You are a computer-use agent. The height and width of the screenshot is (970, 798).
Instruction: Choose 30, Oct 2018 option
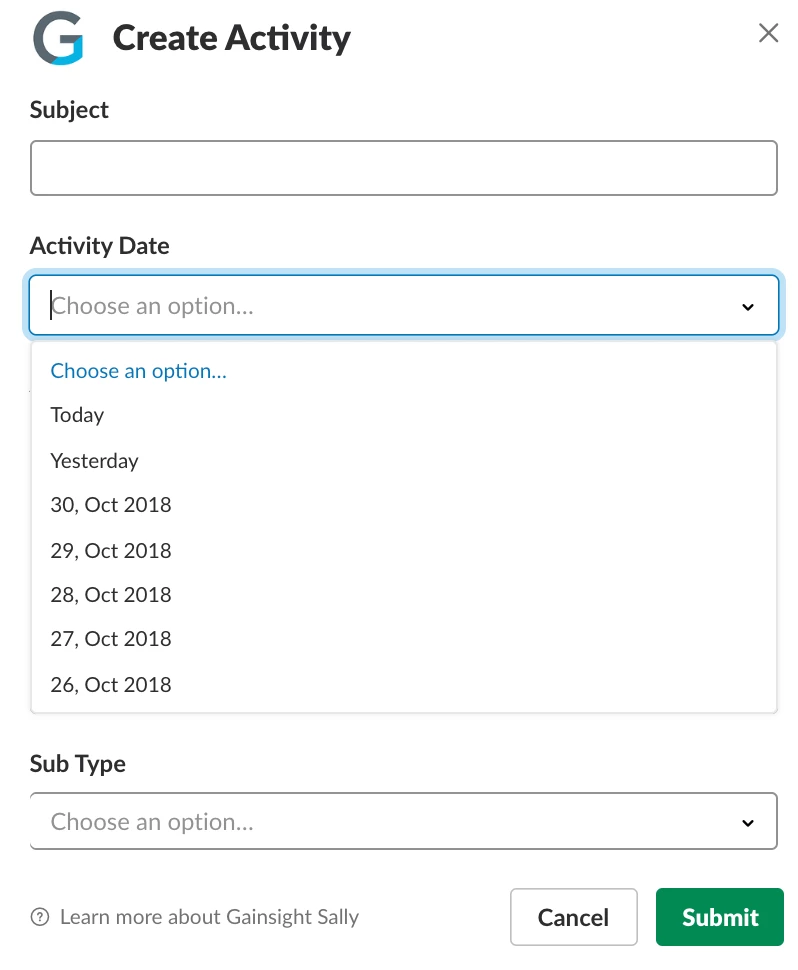(x=403, y=505)
